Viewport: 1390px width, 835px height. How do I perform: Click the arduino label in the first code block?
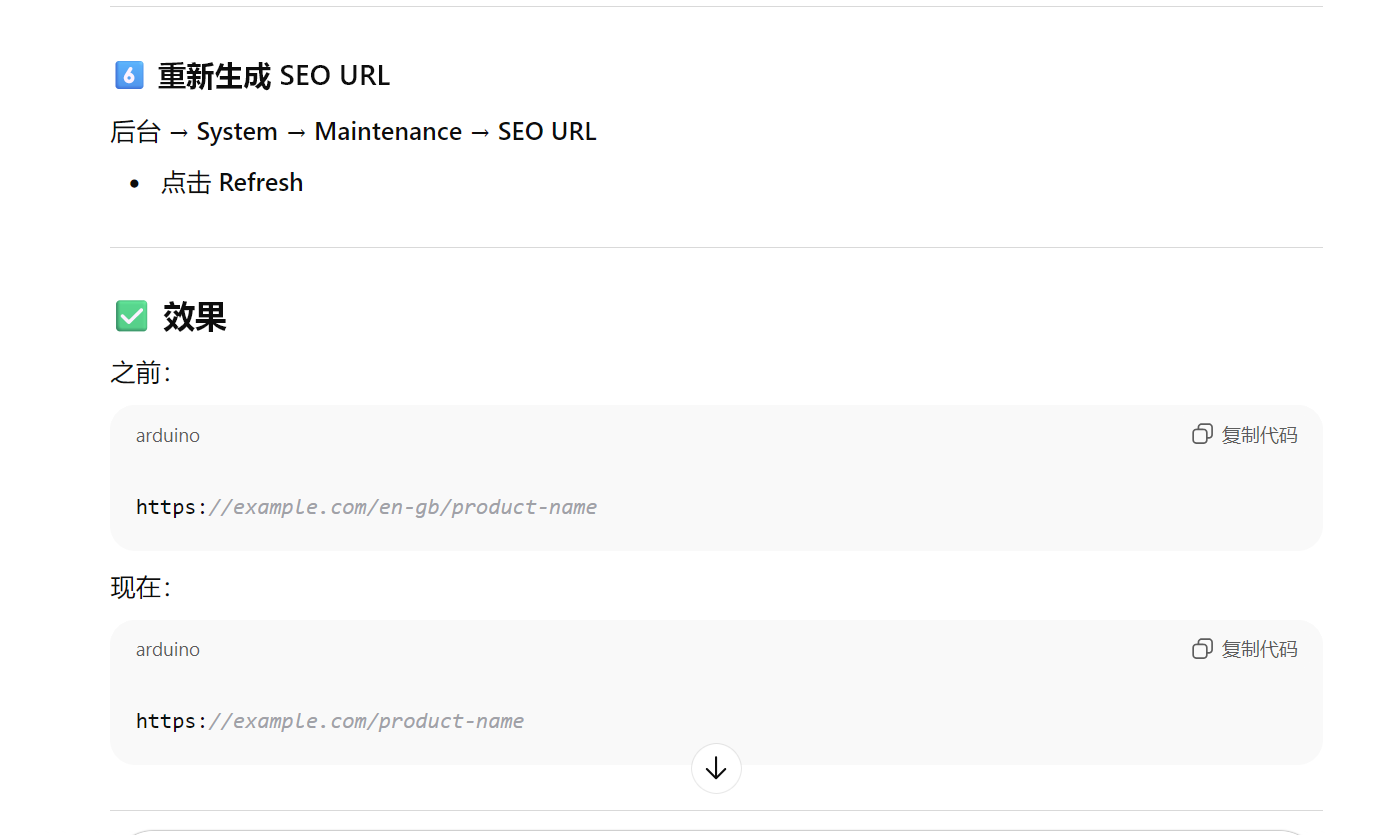[168, 436]
